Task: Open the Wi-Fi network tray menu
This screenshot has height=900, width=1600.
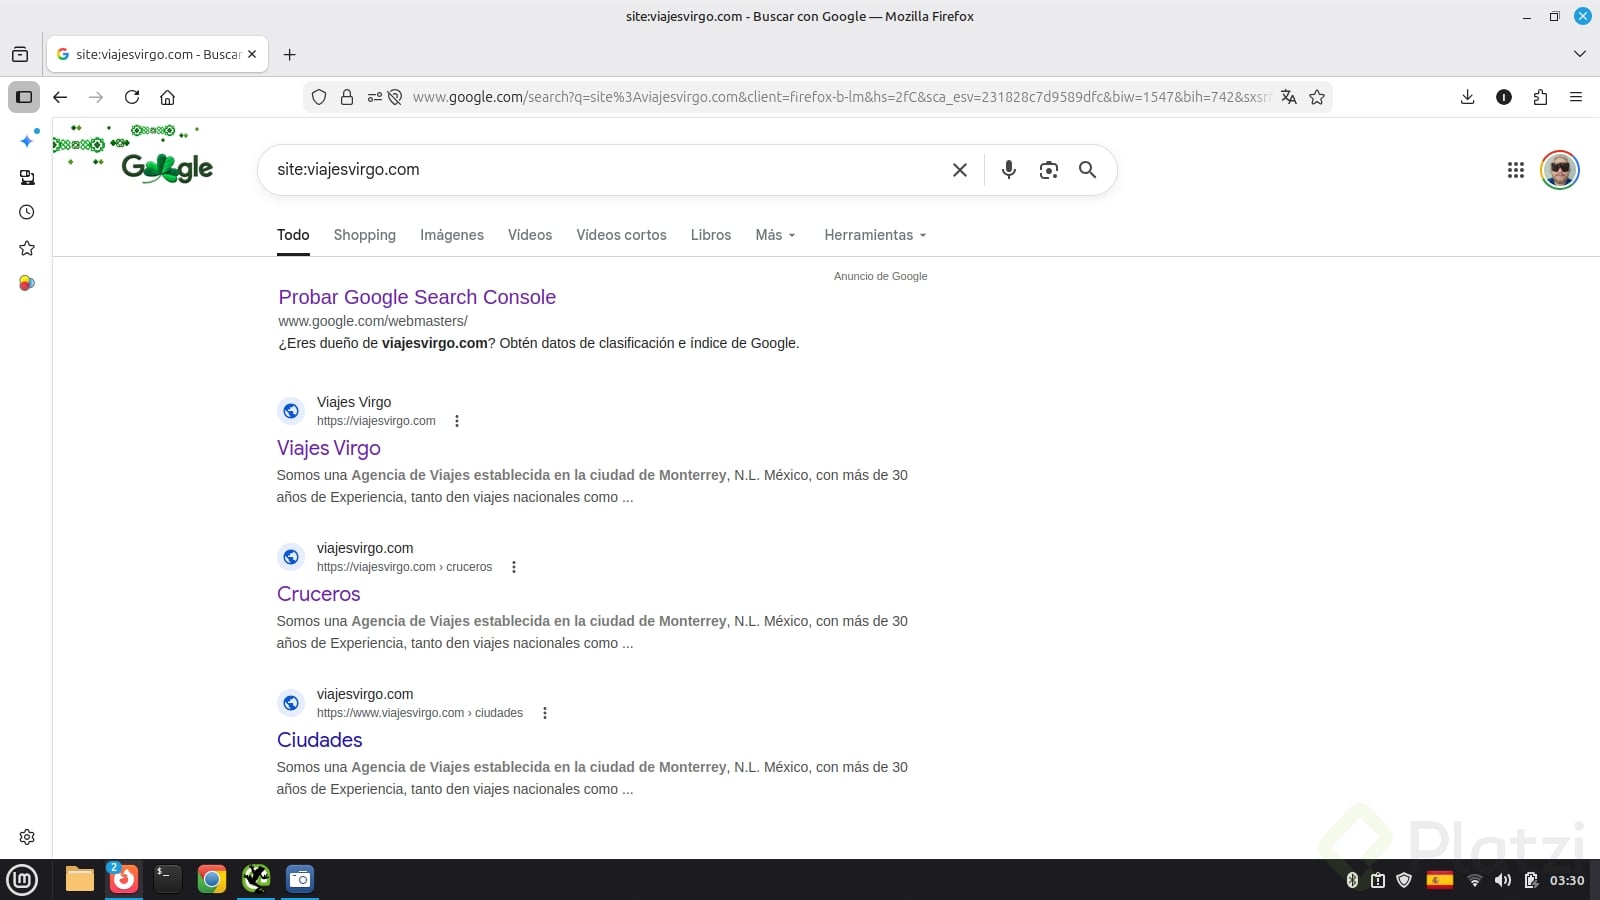Action: click(x=1474, y=880)
